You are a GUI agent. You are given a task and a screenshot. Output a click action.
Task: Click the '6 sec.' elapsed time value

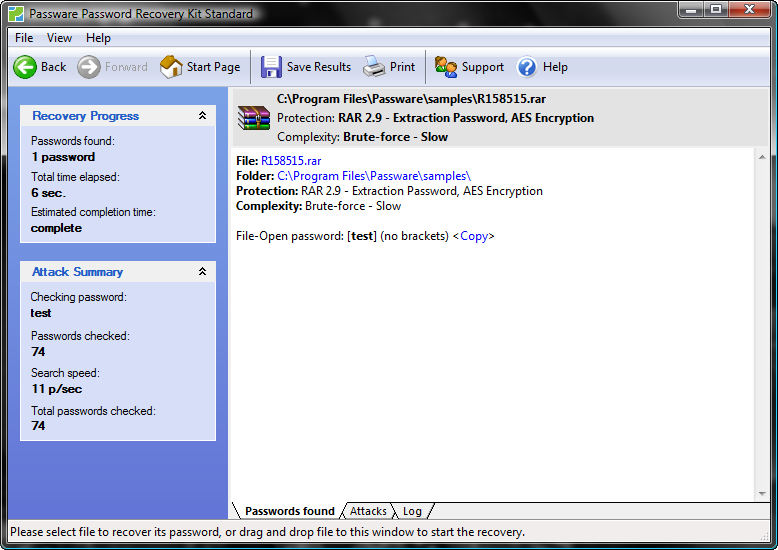tap(48, 193)
